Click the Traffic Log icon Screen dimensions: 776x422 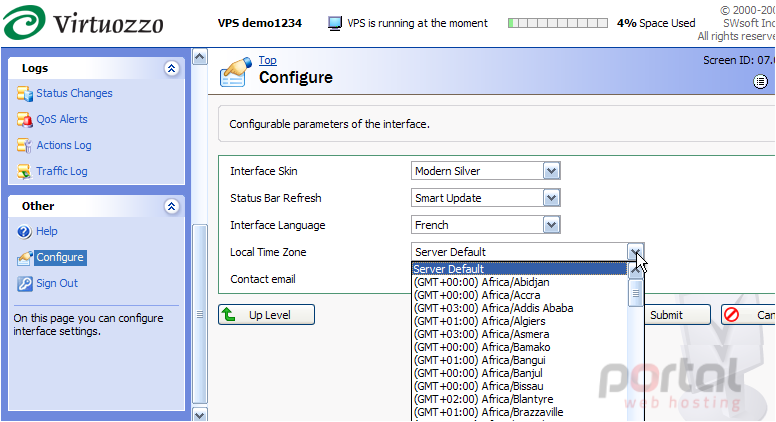tap(25, 171)
